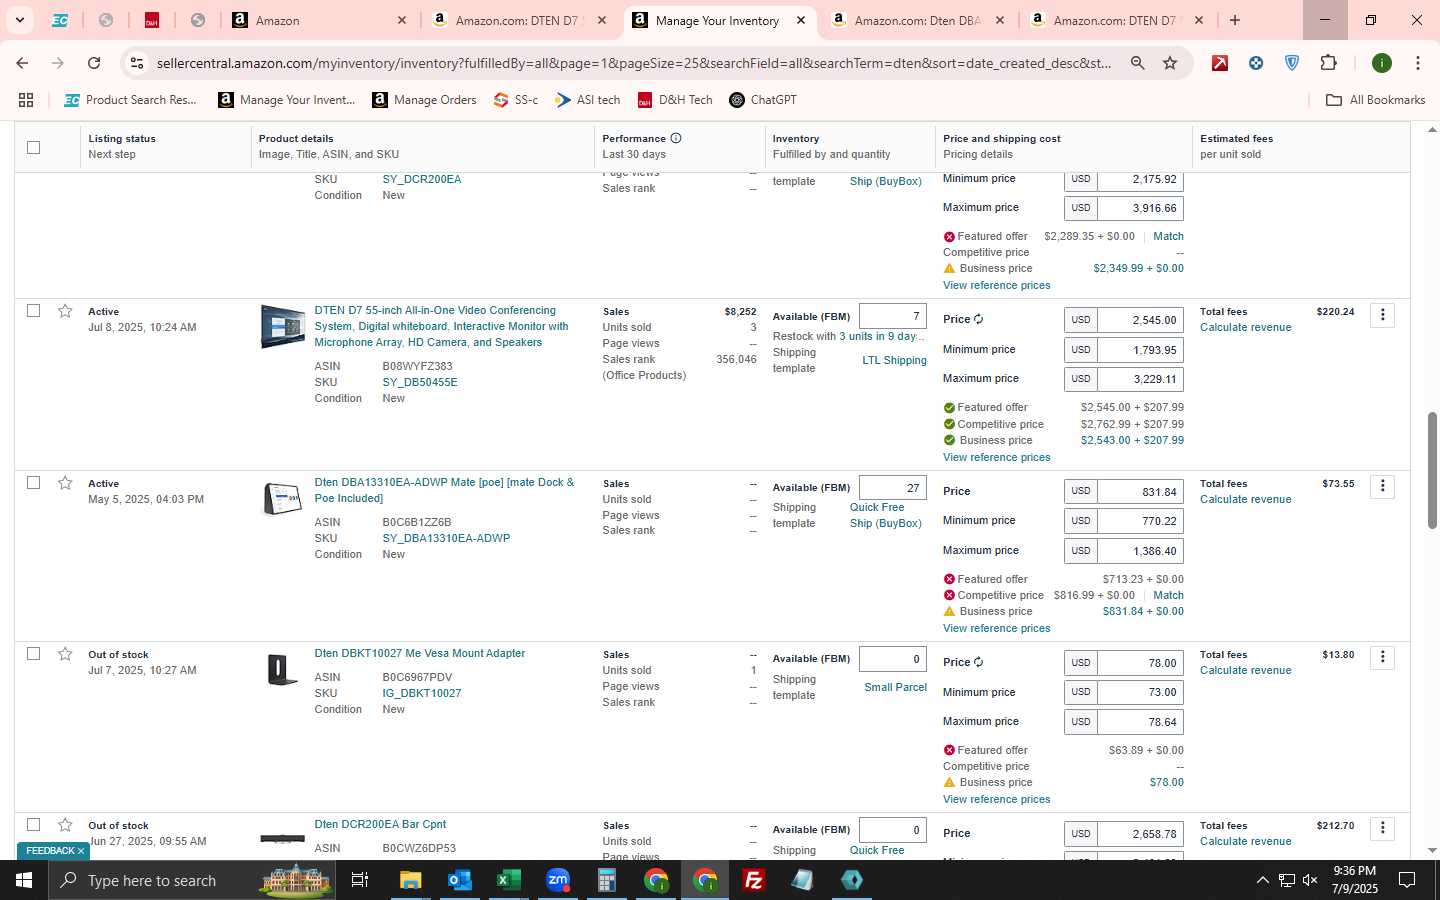The image size is (1440, 900).
Task: Open the Chrome profile avatar
Action: (x=1382, y=63)
